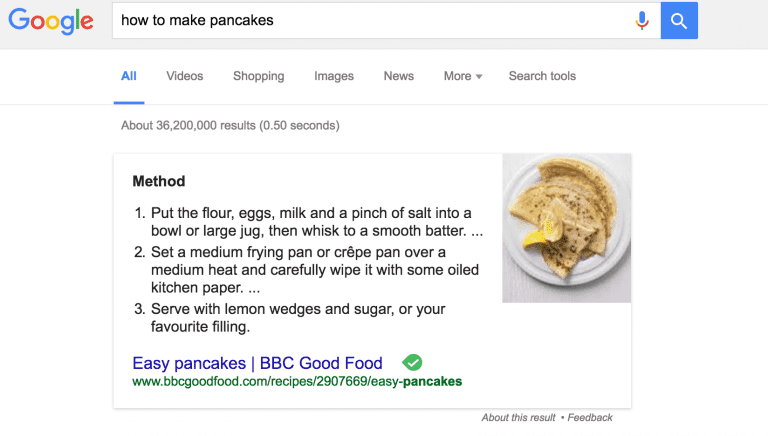Click the Google logo
The width and height of the screenshot is (768, 436).
(51, 21)
